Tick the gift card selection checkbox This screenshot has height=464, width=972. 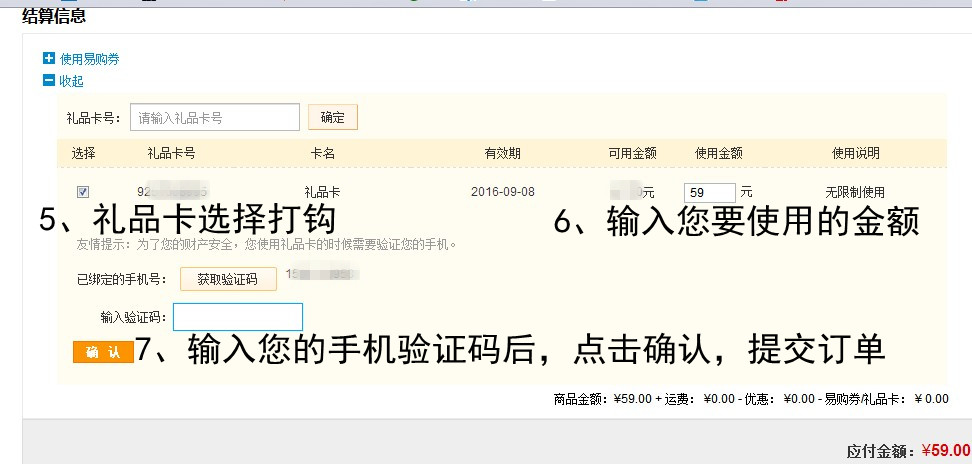click(83, 192)
